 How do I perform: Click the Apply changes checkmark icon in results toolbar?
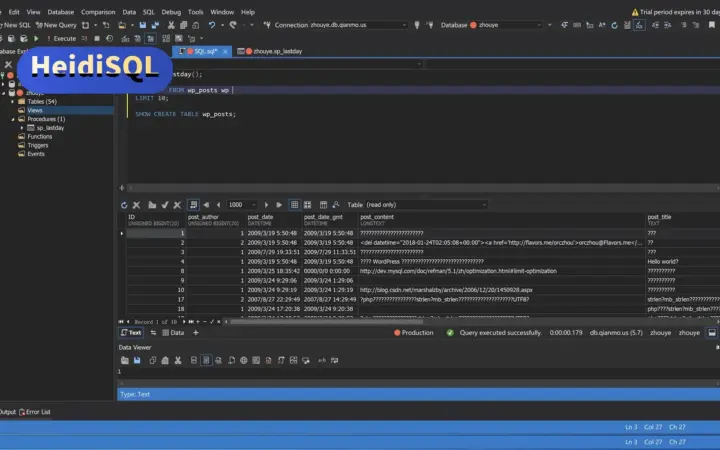tap(165, 205)
